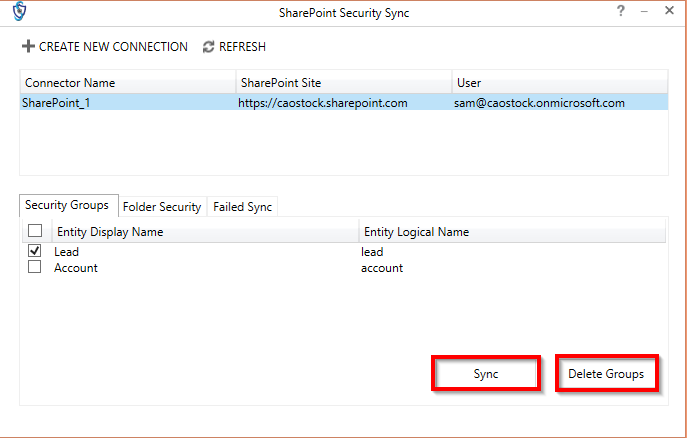Click the plus icon for new connection
This screenshot has height=438, width=687.
[28, 46]
